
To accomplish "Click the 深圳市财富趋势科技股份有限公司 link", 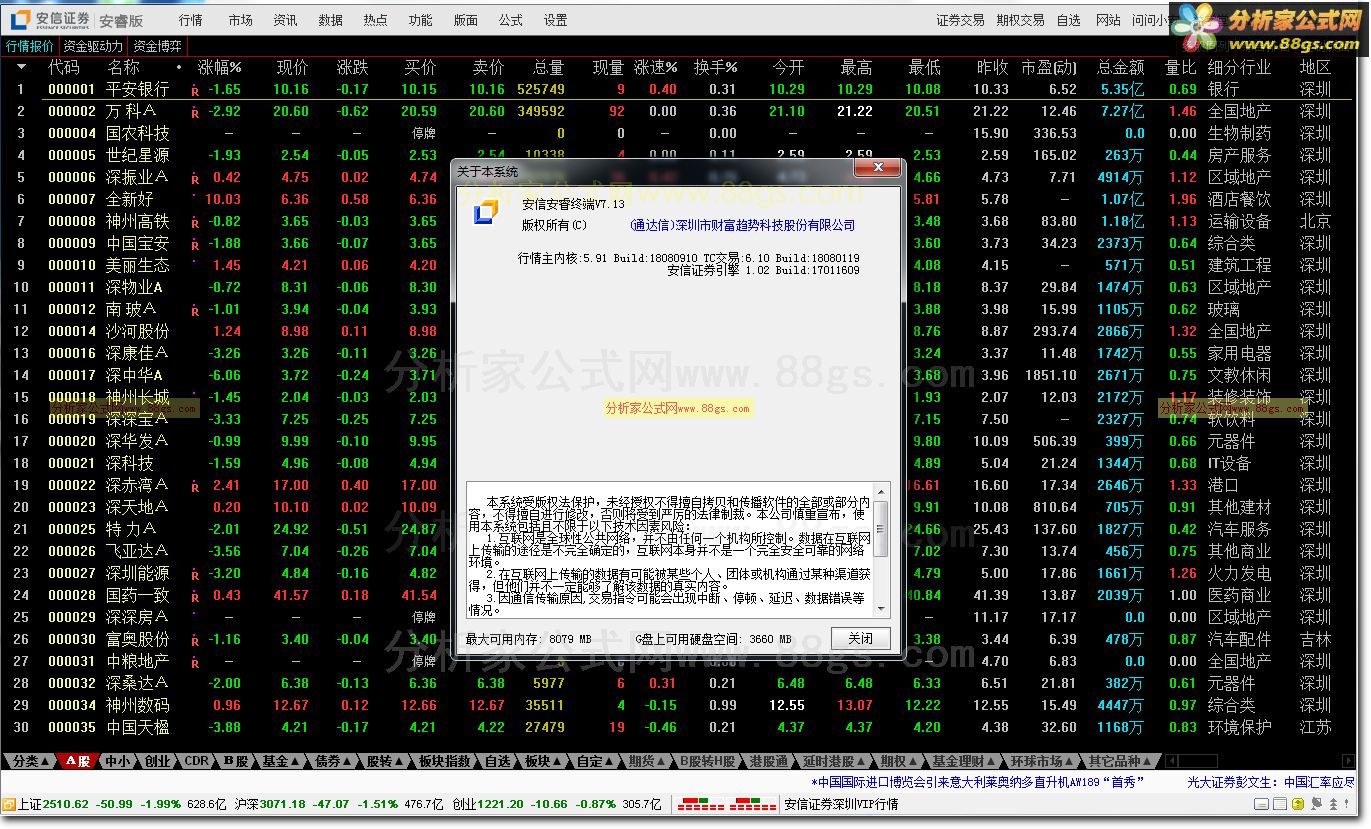I will [x=743, y=226].
